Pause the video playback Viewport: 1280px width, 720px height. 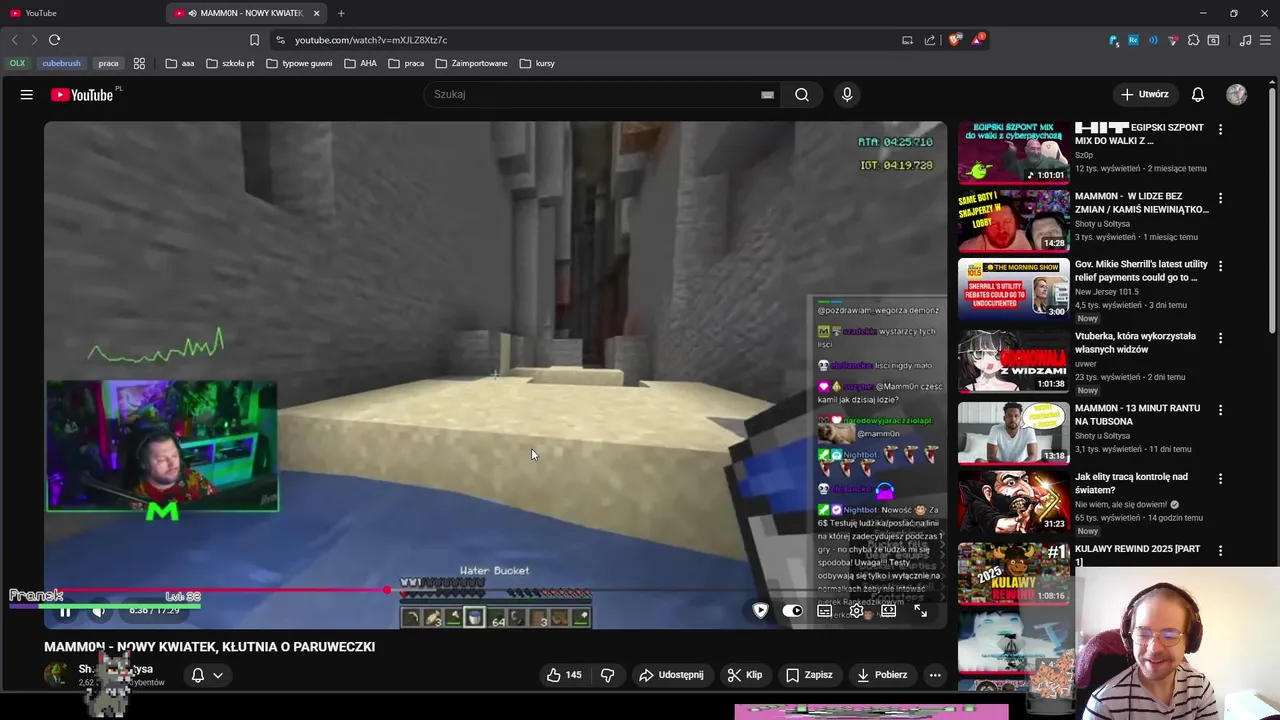65,611
